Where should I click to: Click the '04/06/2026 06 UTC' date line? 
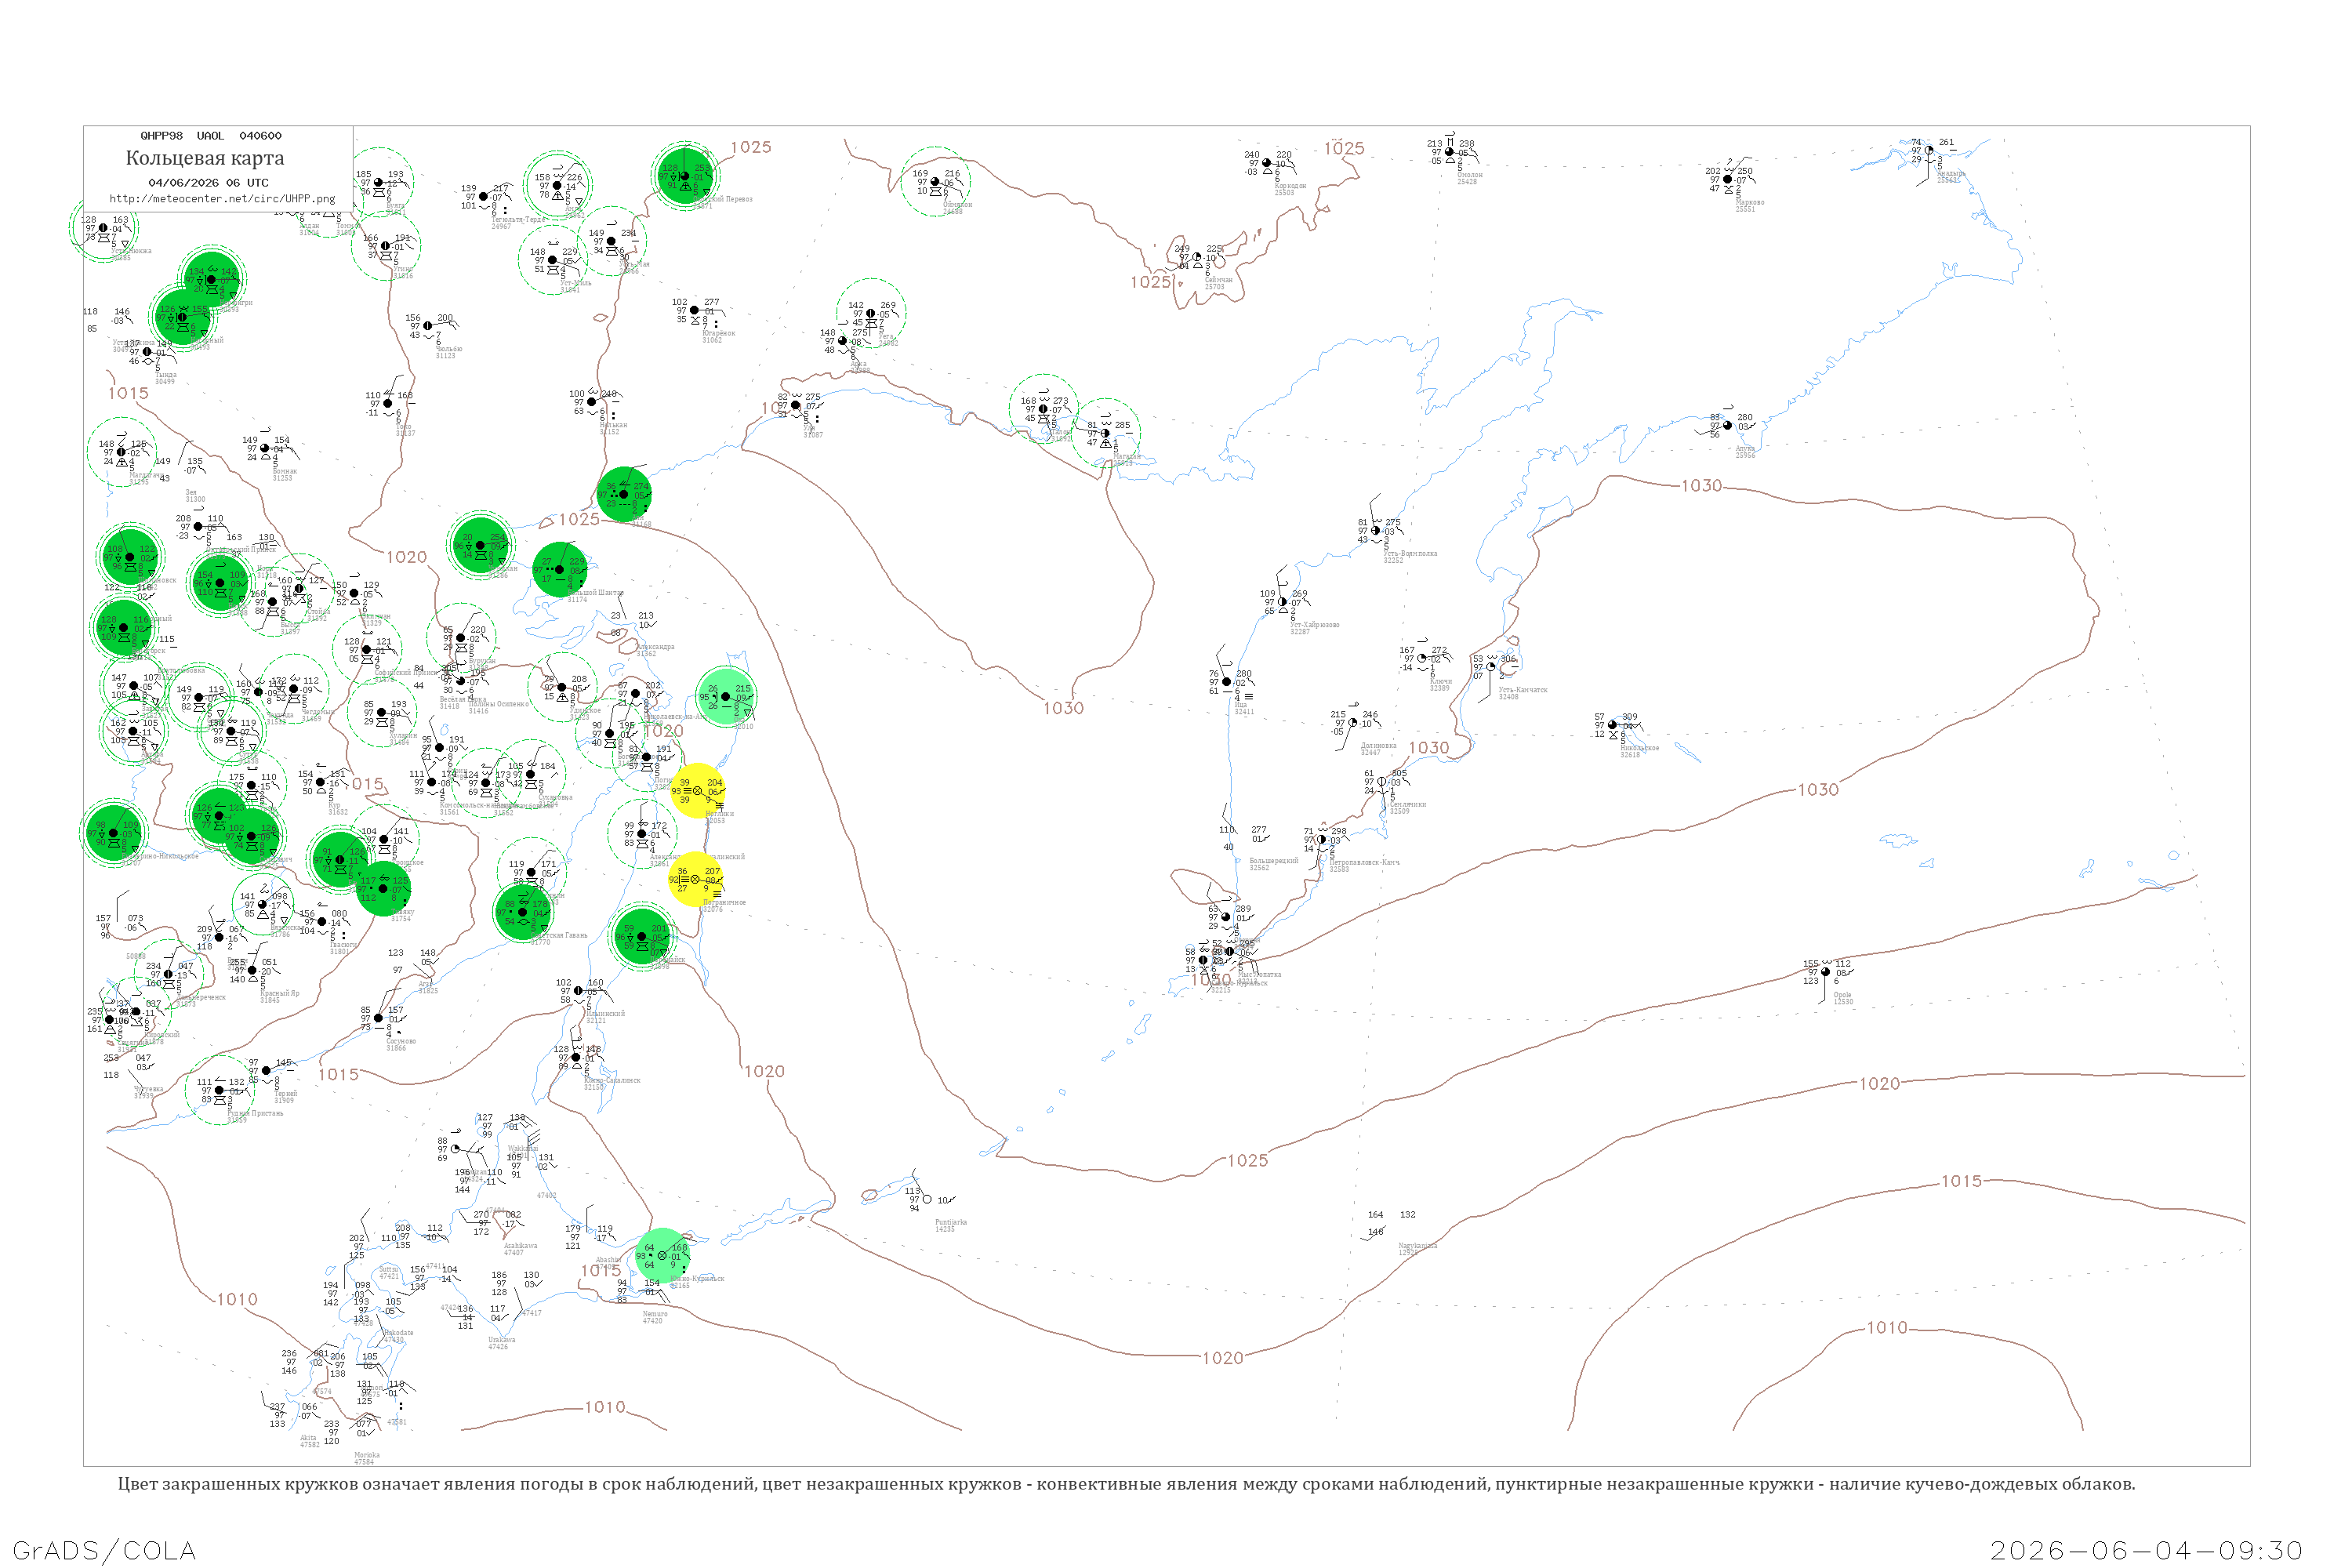208,183
